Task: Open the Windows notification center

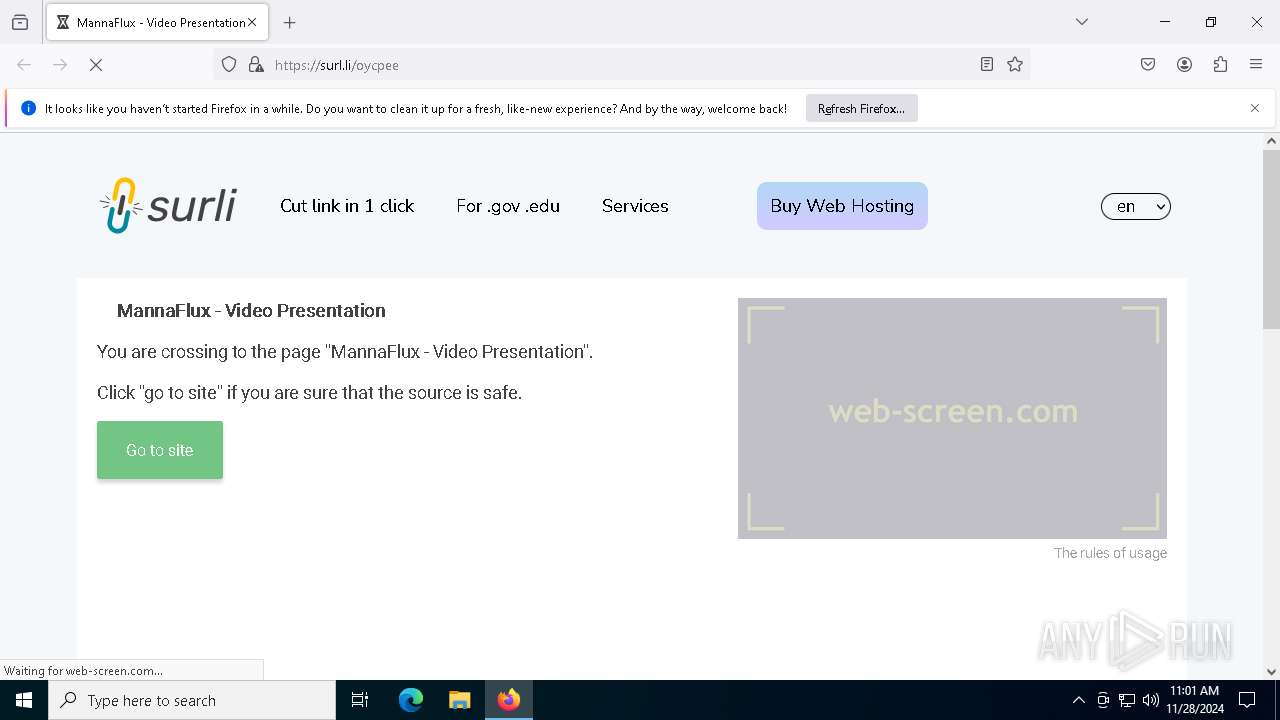Action: (x=1247, y=700)
